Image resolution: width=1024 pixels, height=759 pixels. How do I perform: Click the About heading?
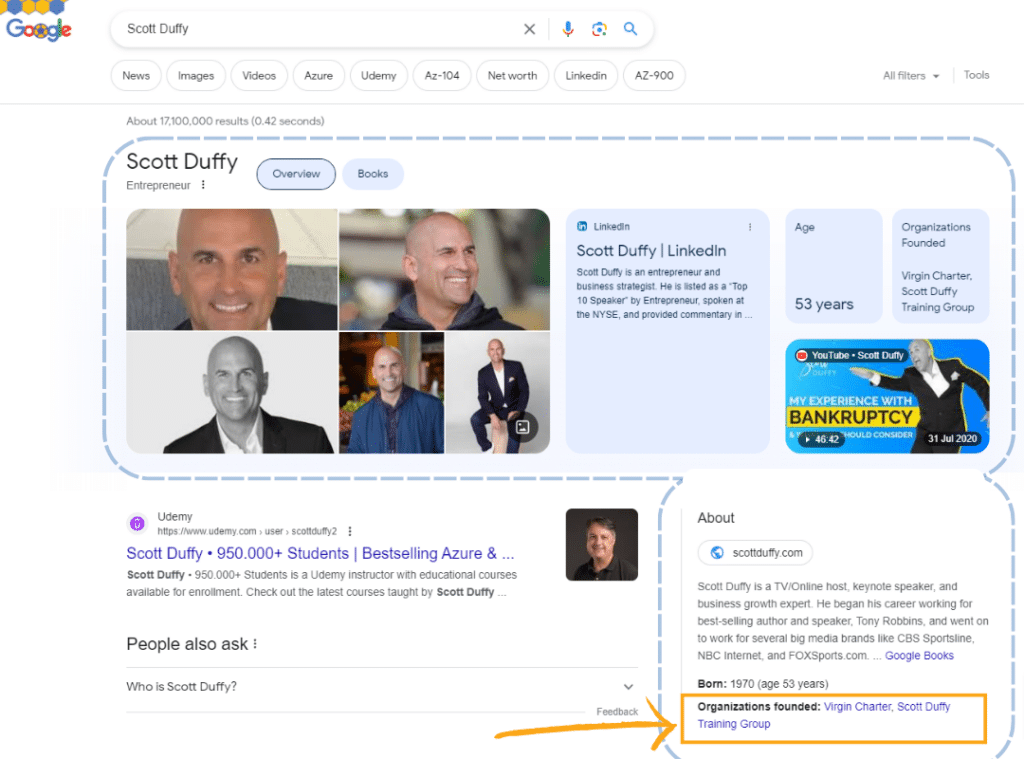716,518
